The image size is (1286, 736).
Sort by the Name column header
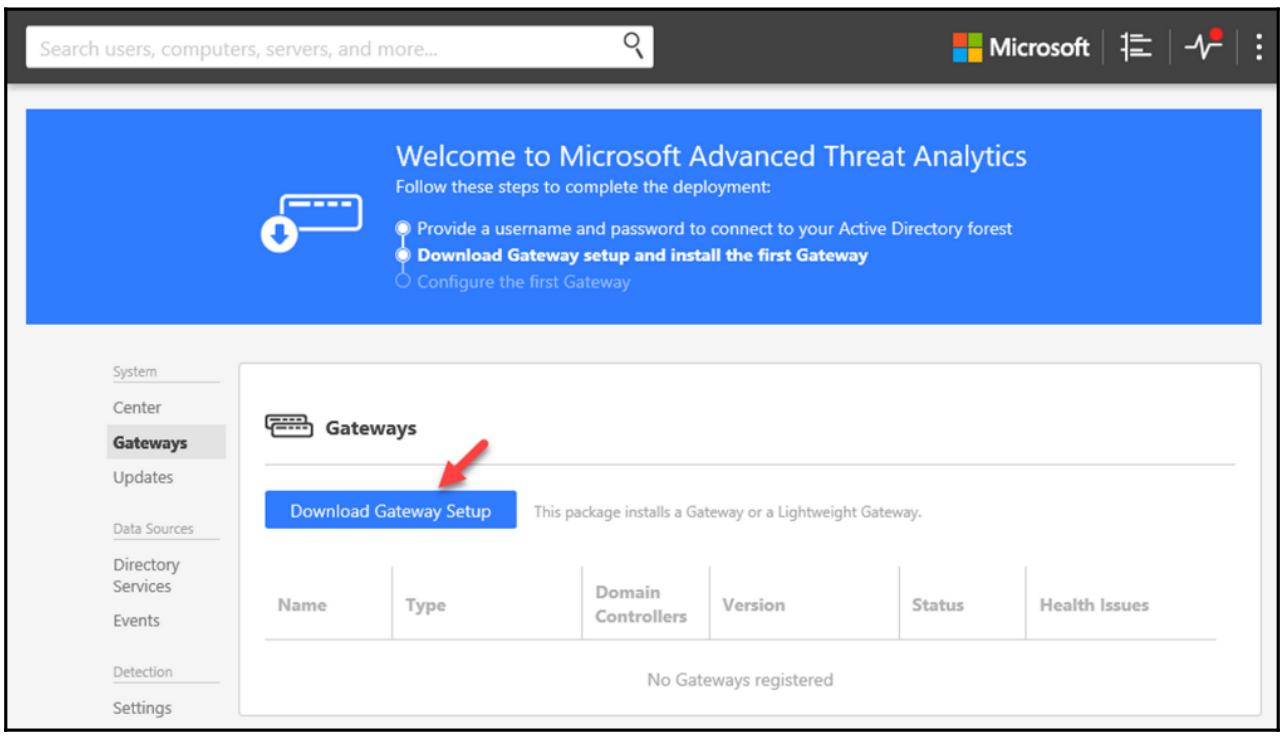click(301, 605)
